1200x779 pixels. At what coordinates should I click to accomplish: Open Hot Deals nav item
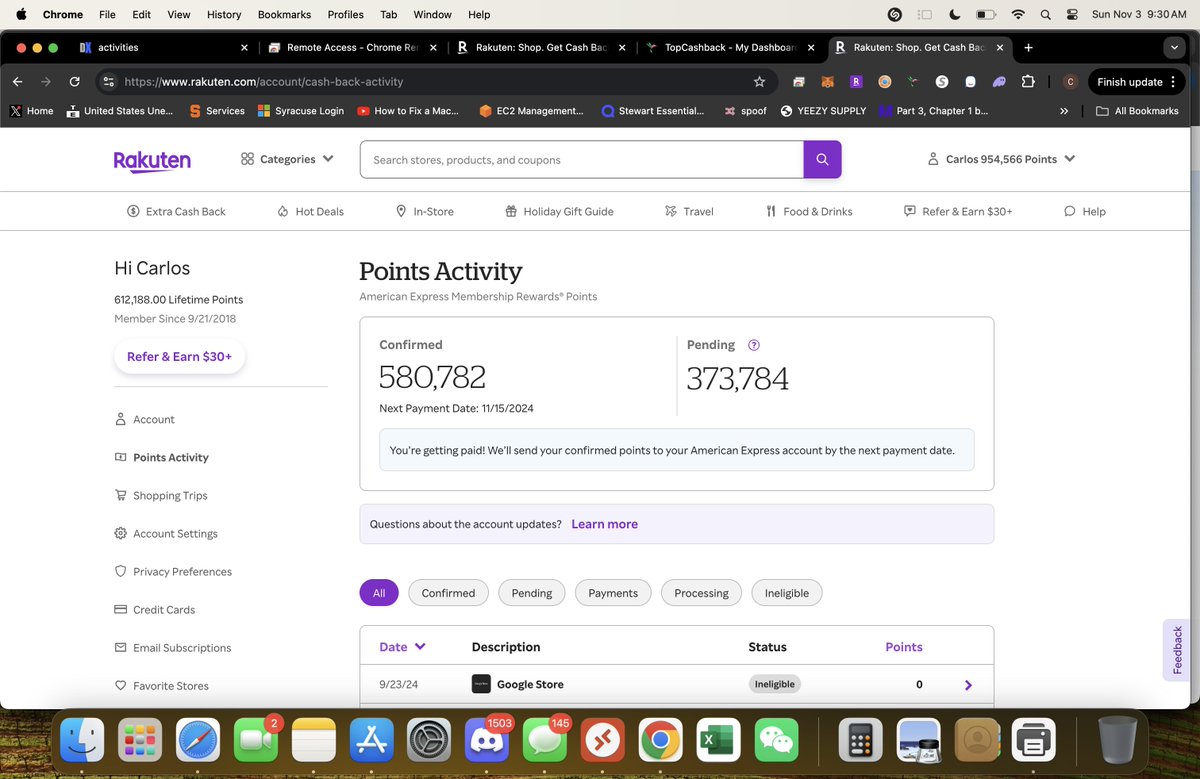(310, 211)
